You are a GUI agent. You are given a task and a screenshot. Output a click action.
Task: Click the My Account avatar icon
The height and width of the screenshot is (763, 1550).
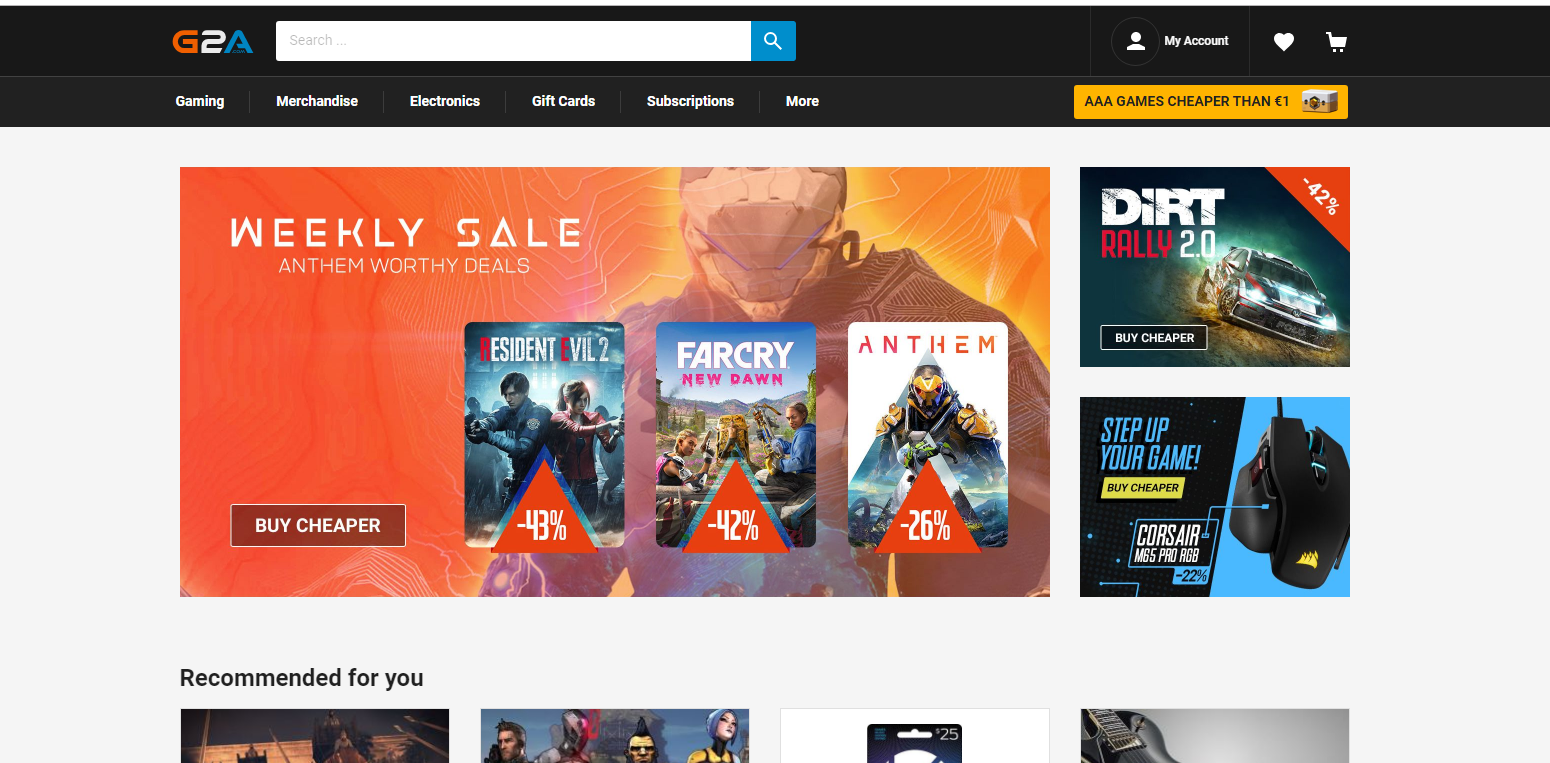[x=1135, y=41]
